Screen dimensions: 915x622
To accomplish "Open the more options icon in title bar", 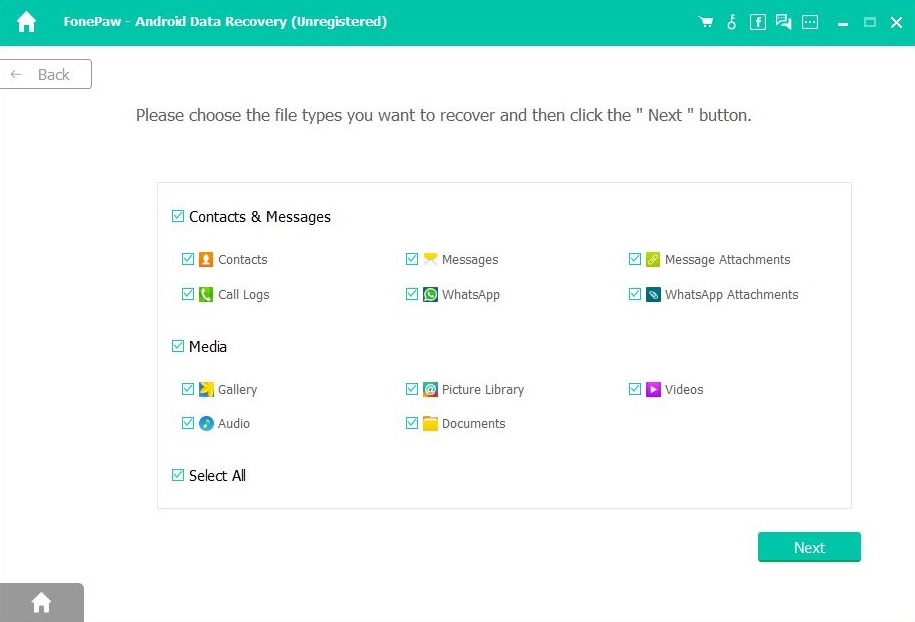I will coord(810,21).
